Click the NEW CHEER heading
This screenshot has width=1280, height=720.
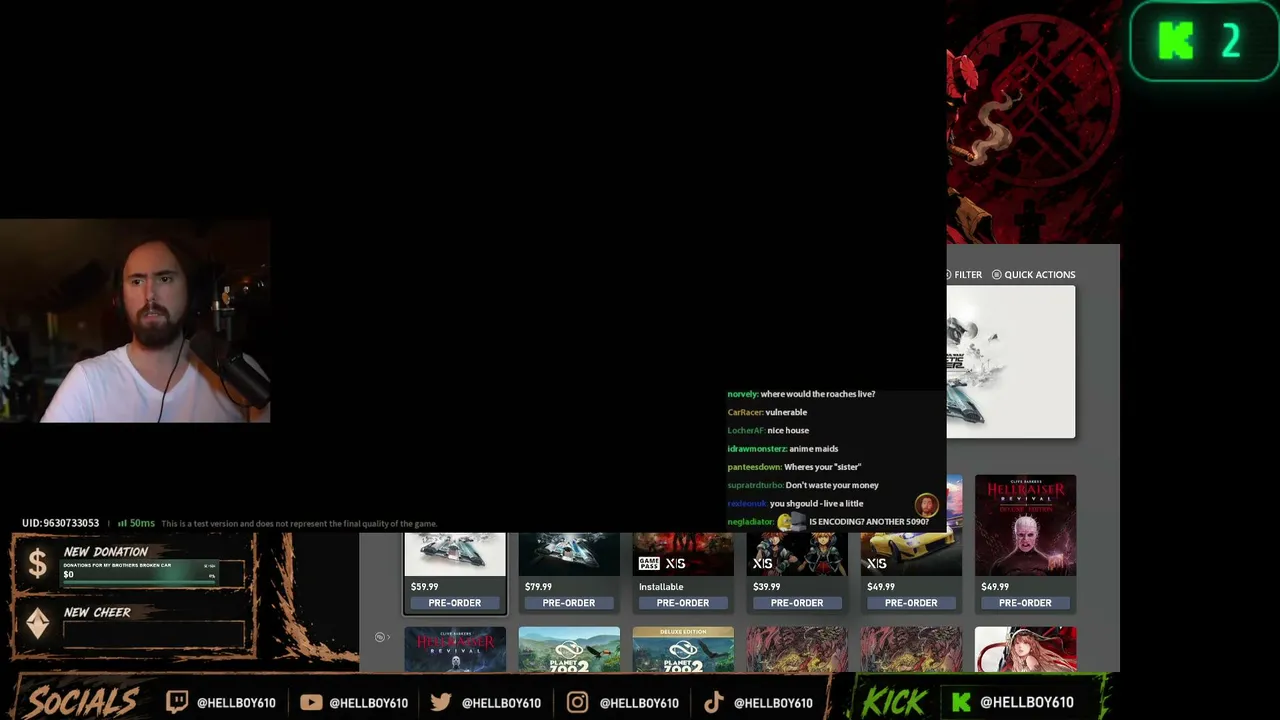(x=97, y=612)
